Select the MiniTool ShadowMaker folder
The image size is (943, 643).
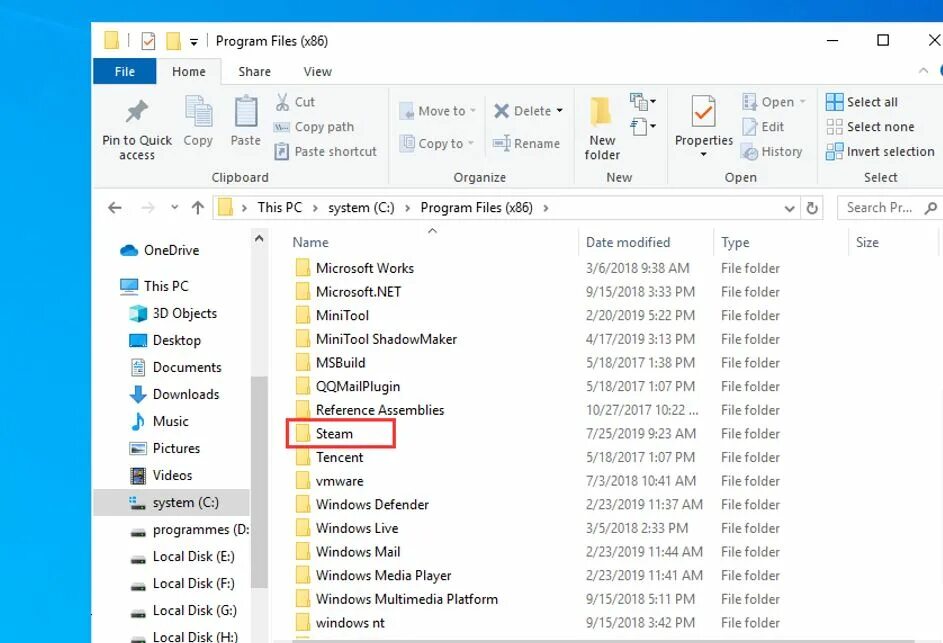coord(386,339)
